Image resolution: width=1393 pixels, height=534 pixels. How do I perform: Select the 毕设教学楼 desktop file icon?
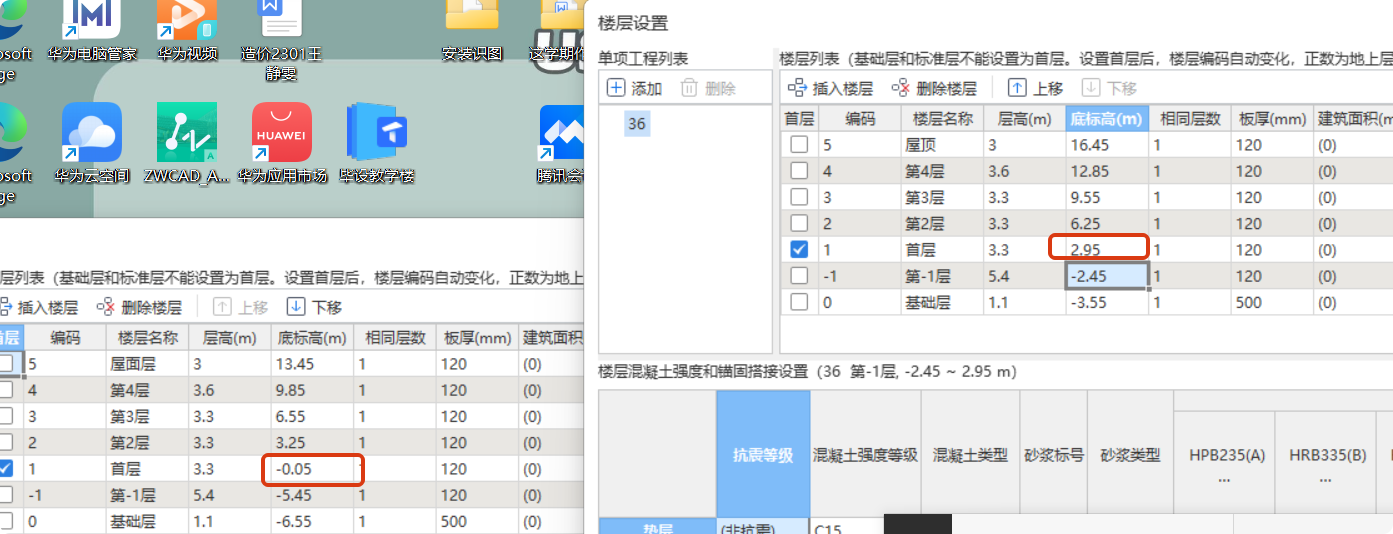pos(377,144)
